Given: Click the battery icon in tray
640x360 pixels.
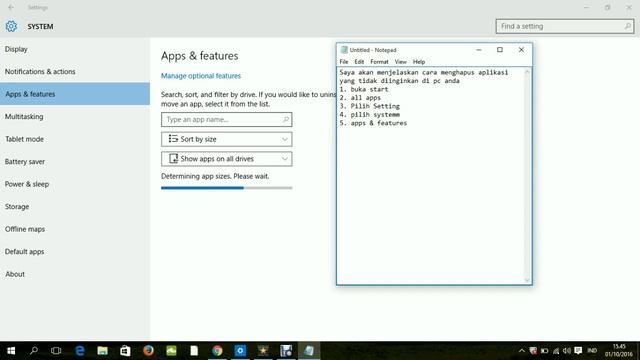Looking at the screenshot, I should click(x=544, y=351).
